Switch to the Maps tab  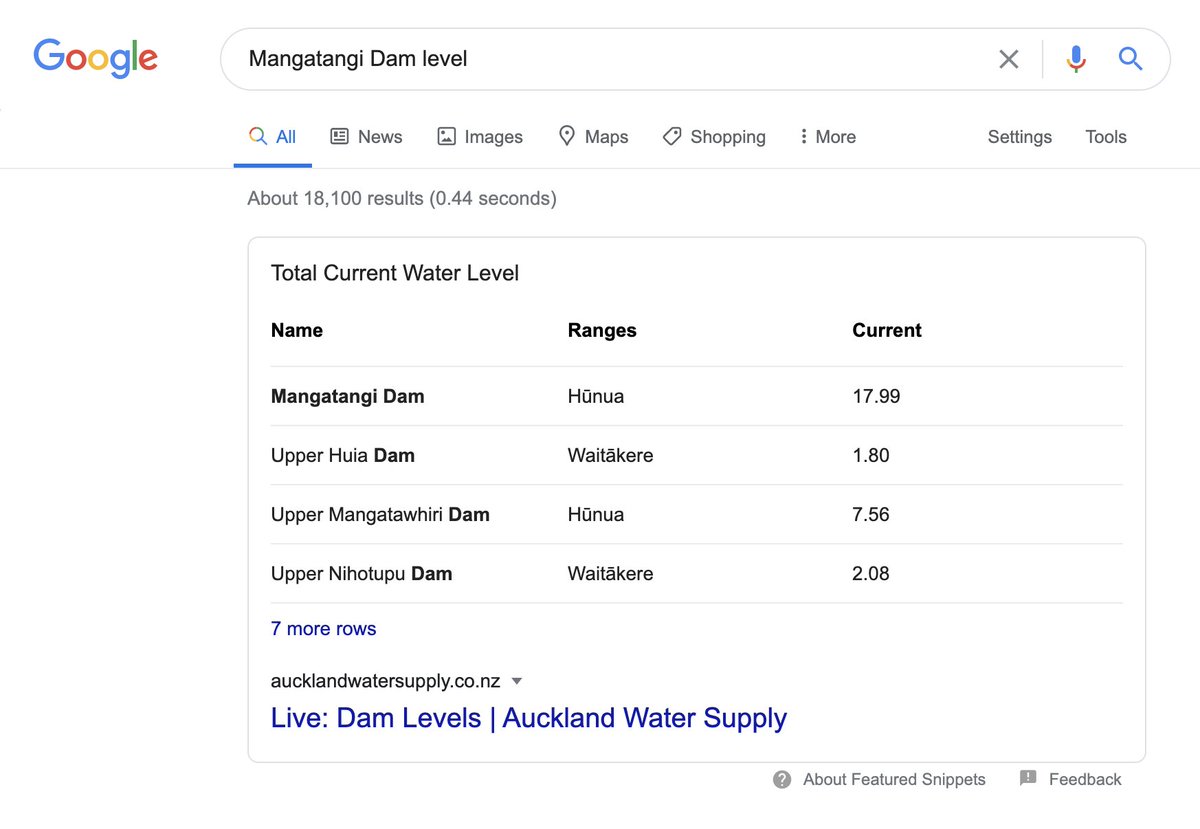(593, 137)
